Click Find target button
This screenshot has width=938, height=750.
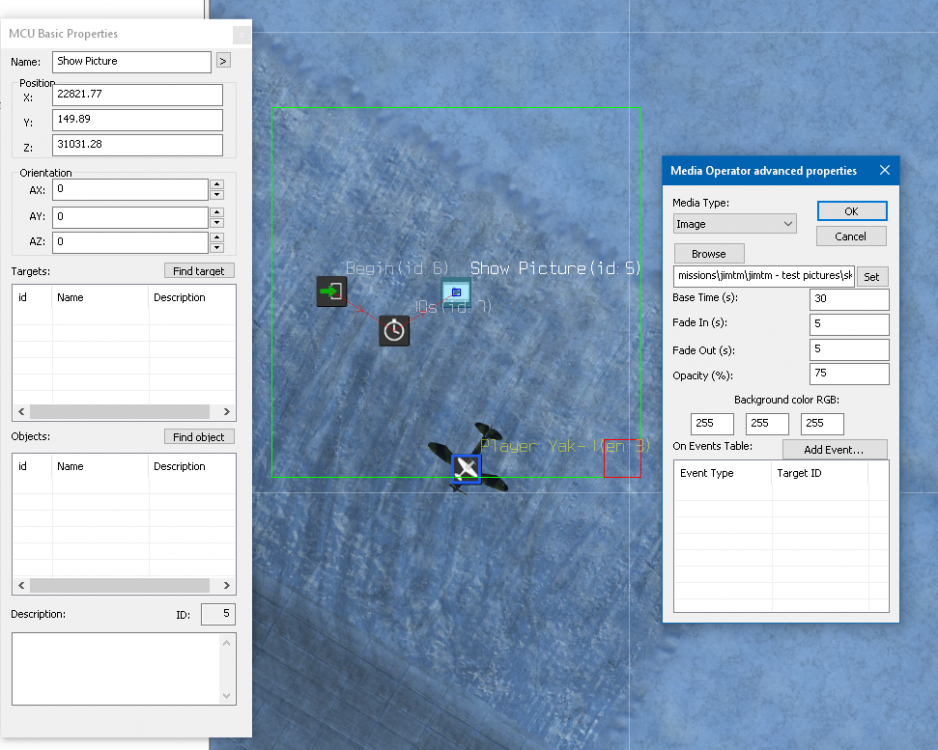[x=200, y=271]
